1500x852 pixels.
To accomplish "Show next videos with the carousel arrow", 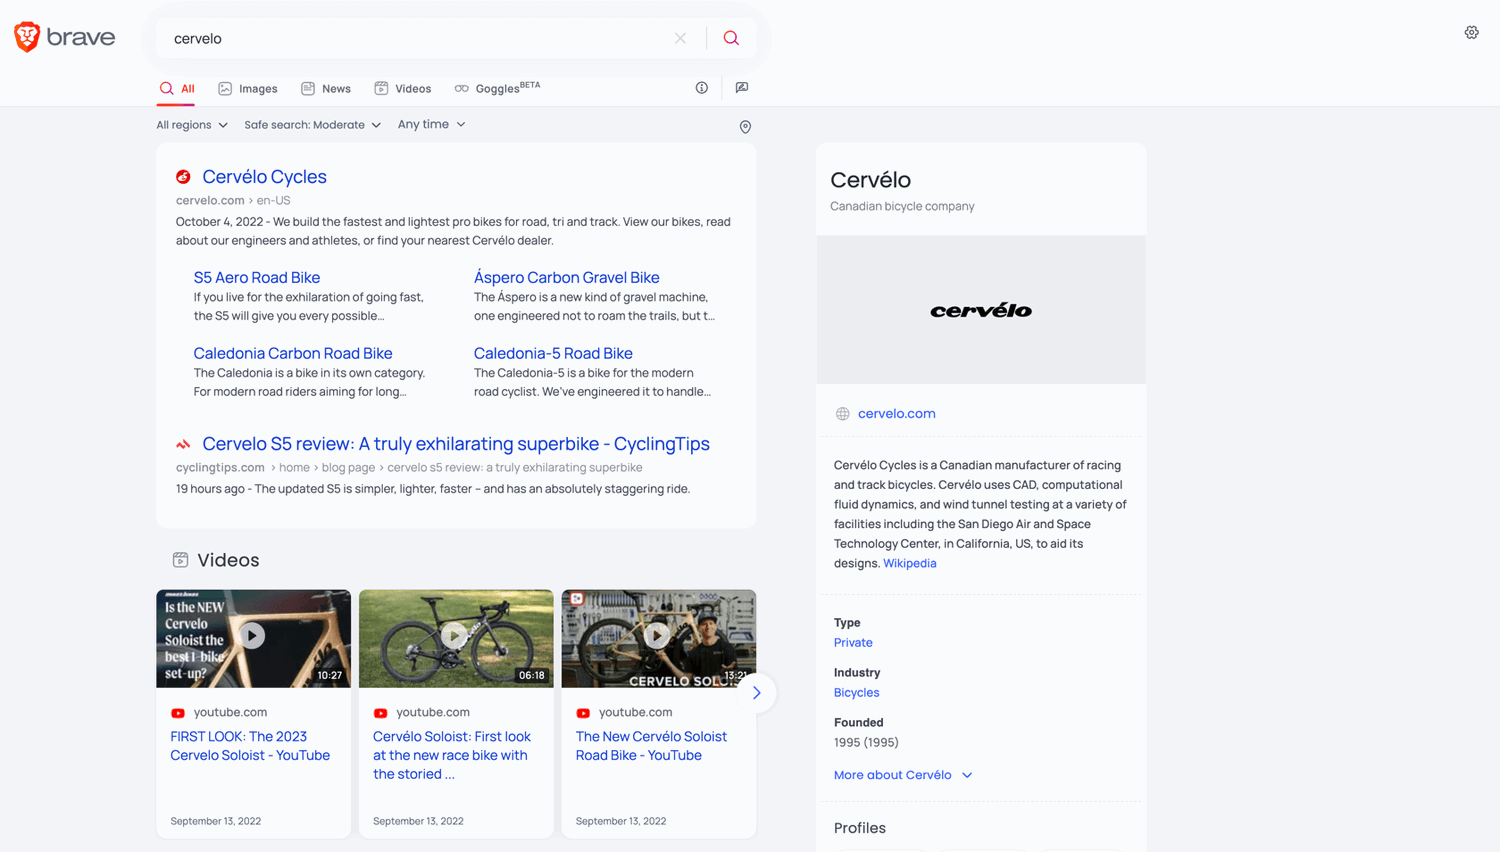I will click(757, 693).
